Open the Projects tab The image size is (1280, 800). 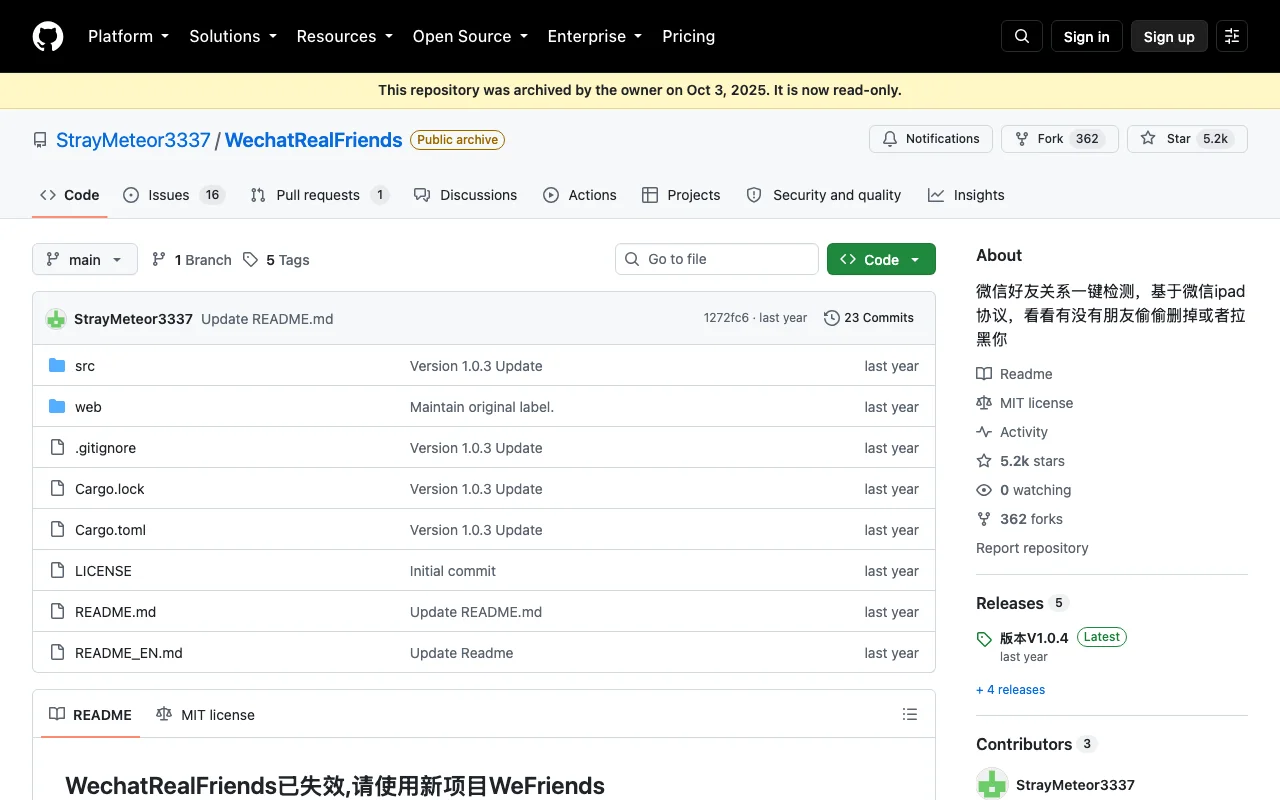click(681, 195)
